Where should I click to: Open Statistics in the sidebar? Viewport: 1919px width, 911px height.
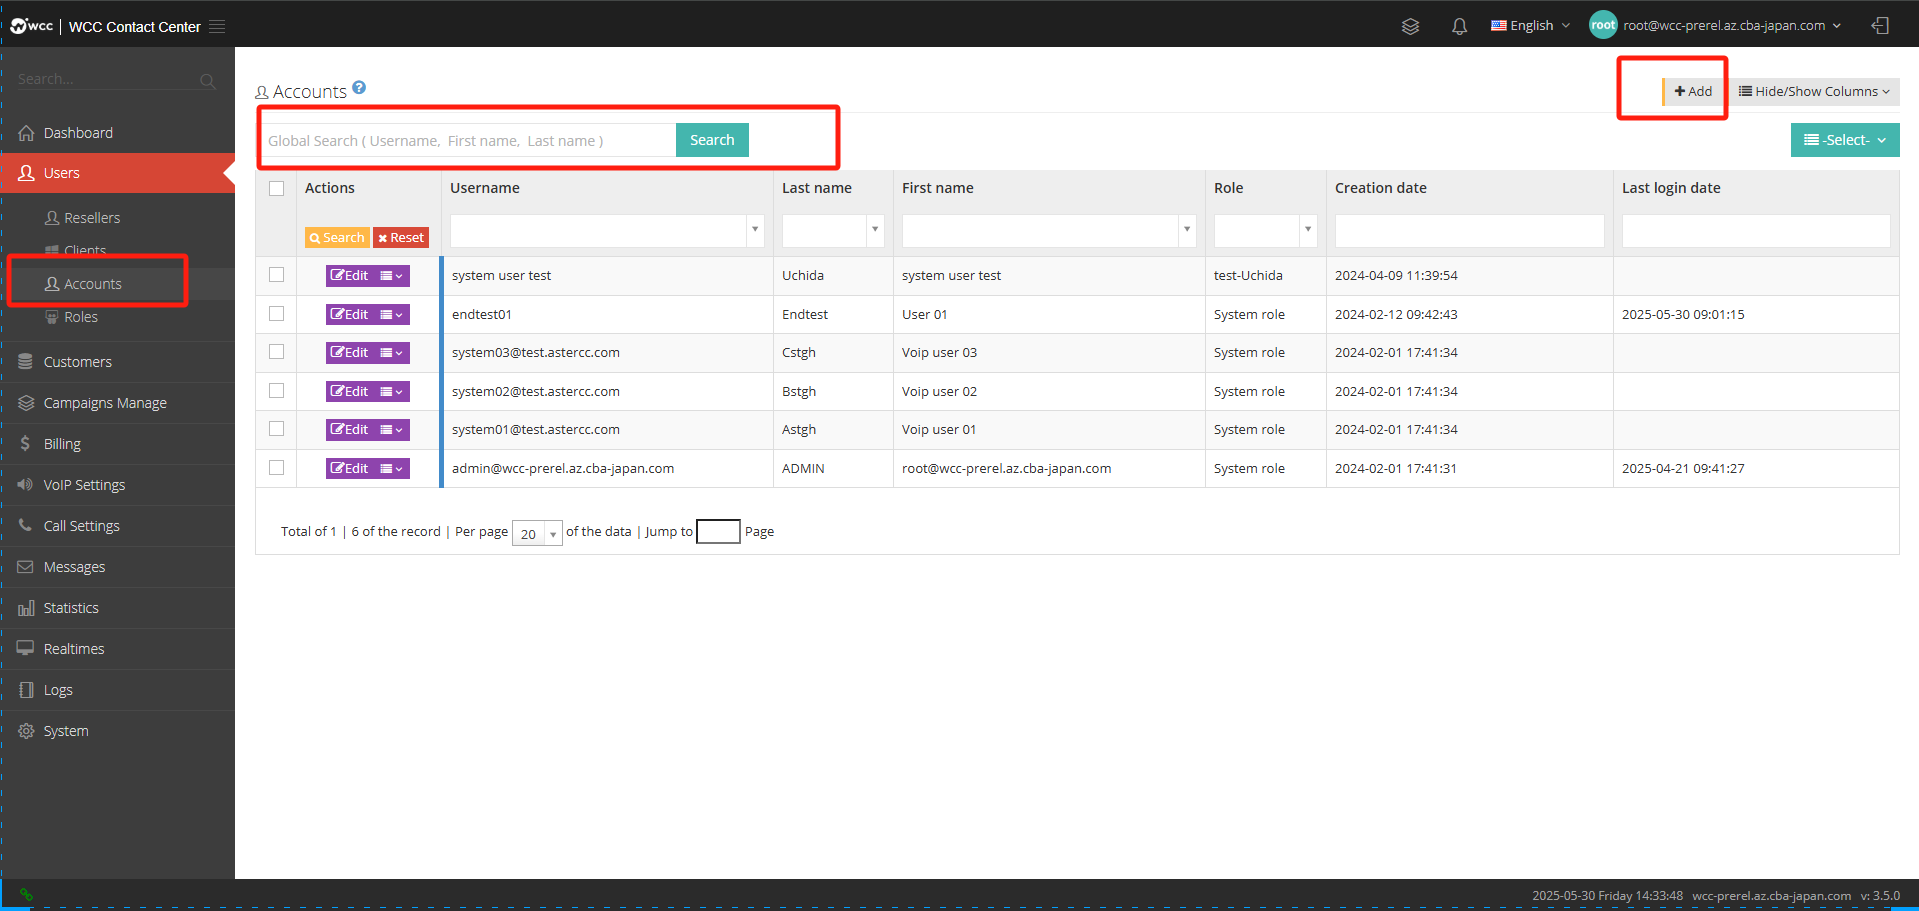[x=117, y=608]
